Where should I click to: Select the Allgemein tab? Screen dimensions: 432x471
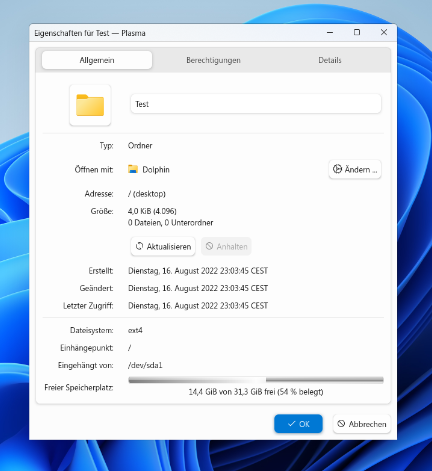coord(97,60)
